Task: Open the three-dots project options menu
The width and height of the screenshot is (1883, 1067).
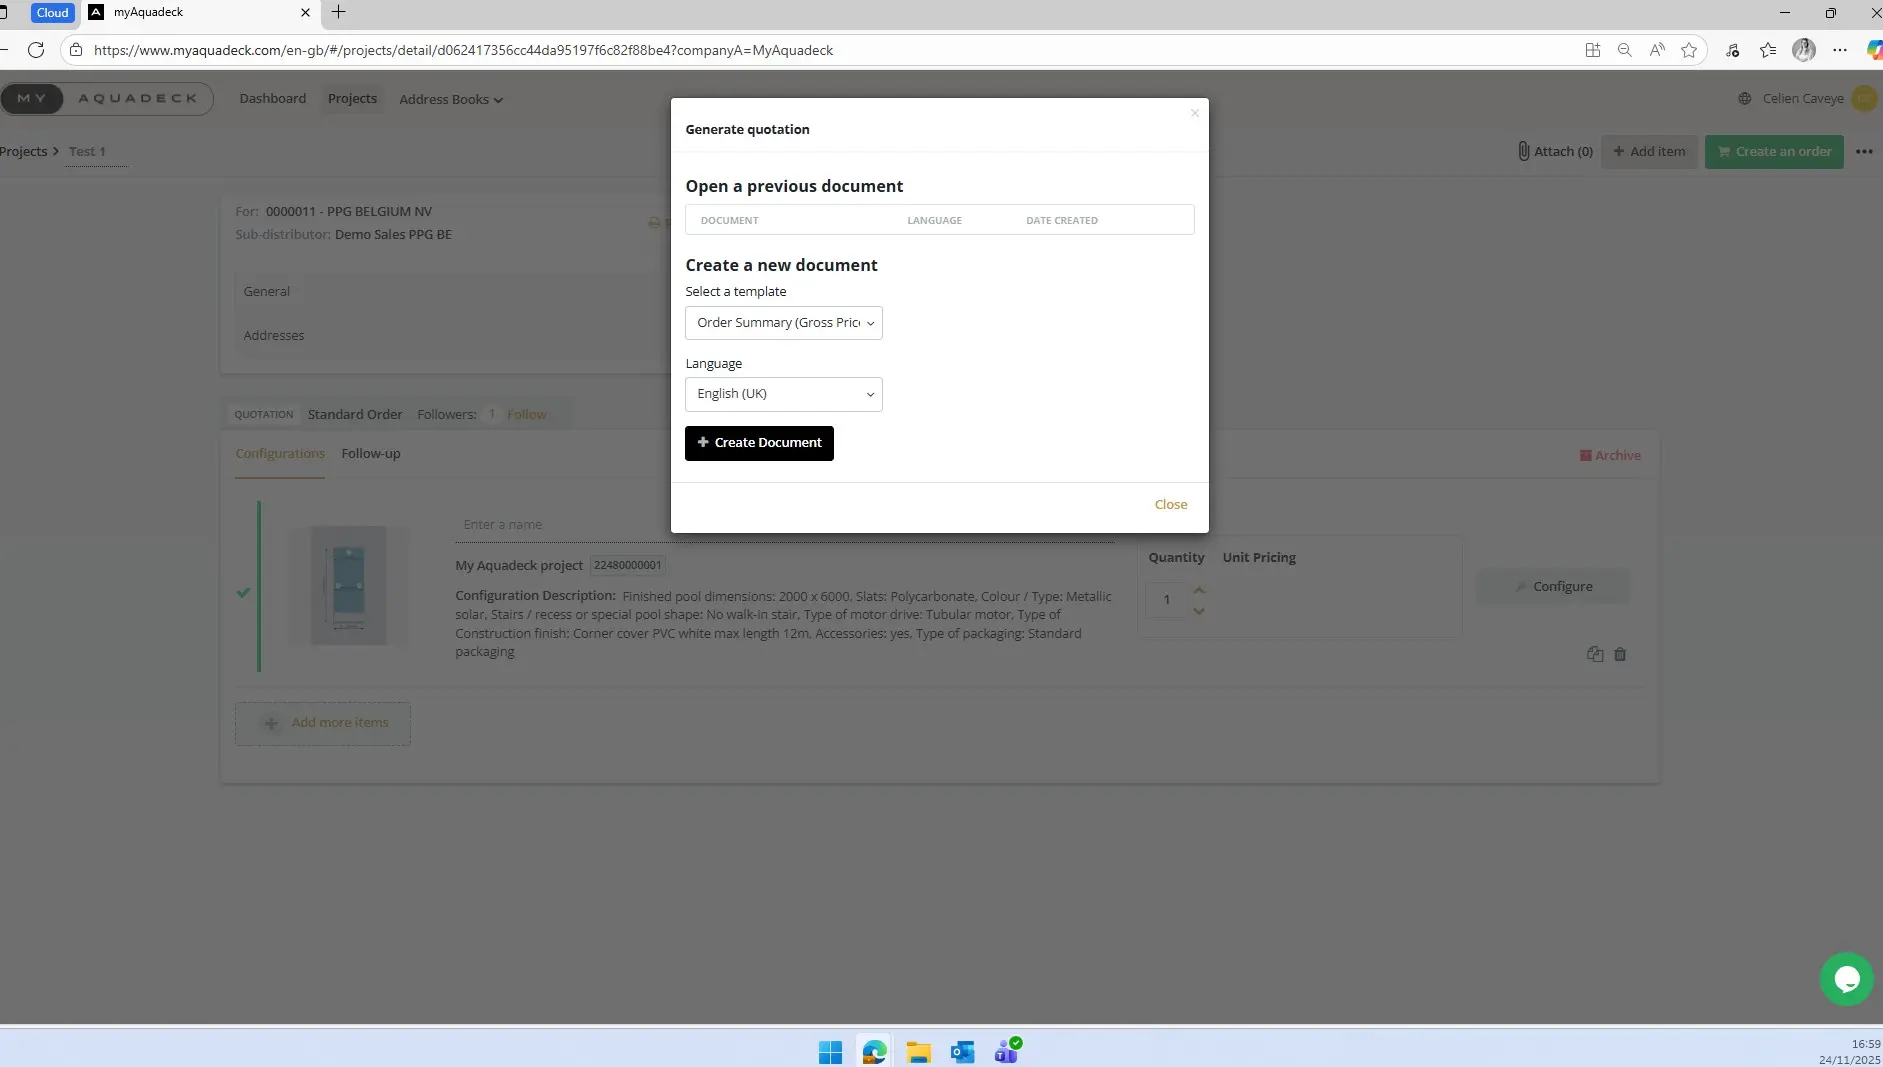Action: point(1864,152)
